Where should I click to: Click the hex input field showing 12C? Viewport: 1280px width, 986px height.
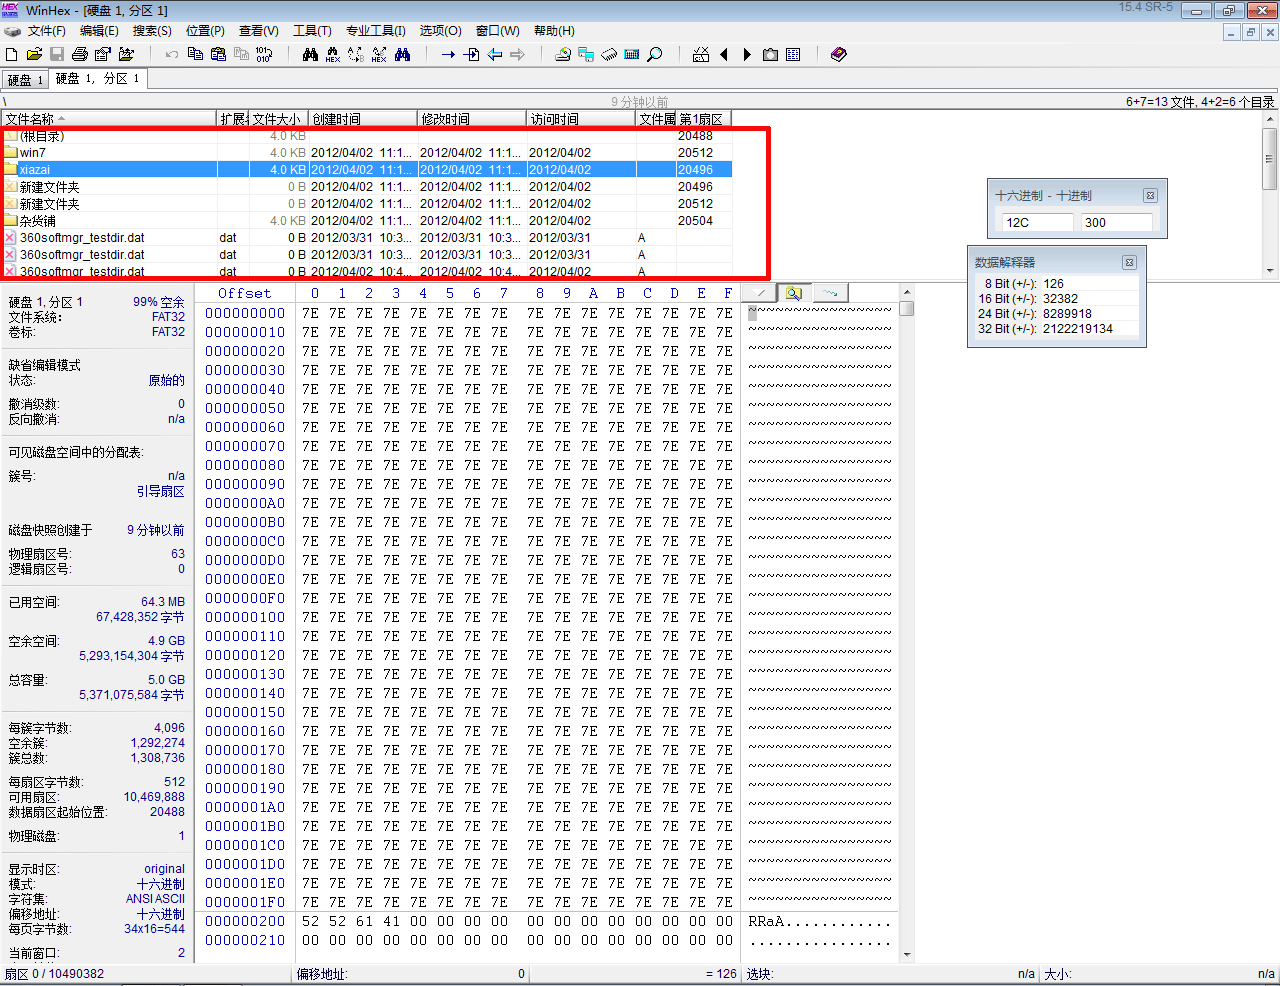click(1037, 223)
